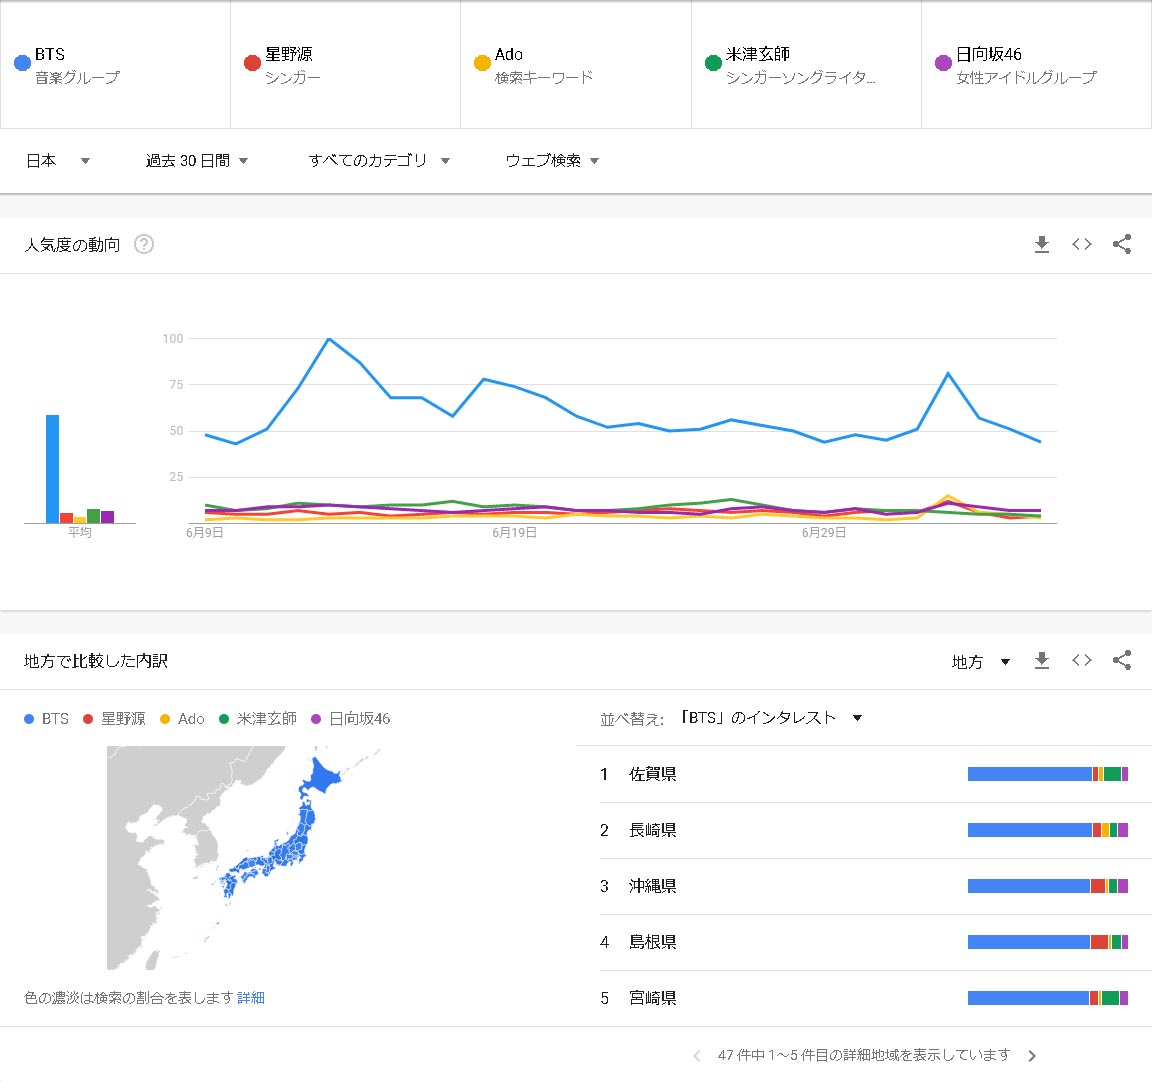Share the regional breakdown section
This screenshot has height=1082, width=1152.
pyautogui.click(x=1122, y=660)
